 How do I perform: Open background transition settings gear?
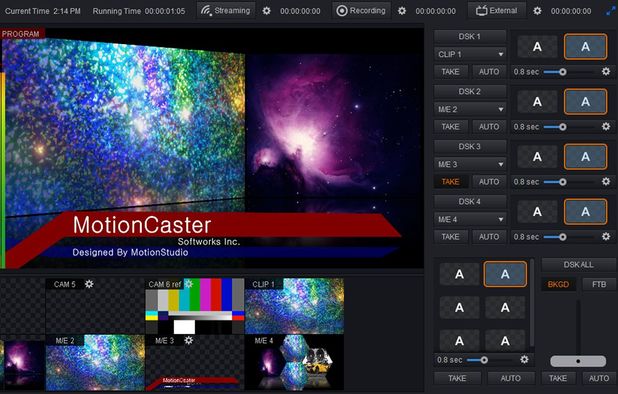(x=524, y=359)
